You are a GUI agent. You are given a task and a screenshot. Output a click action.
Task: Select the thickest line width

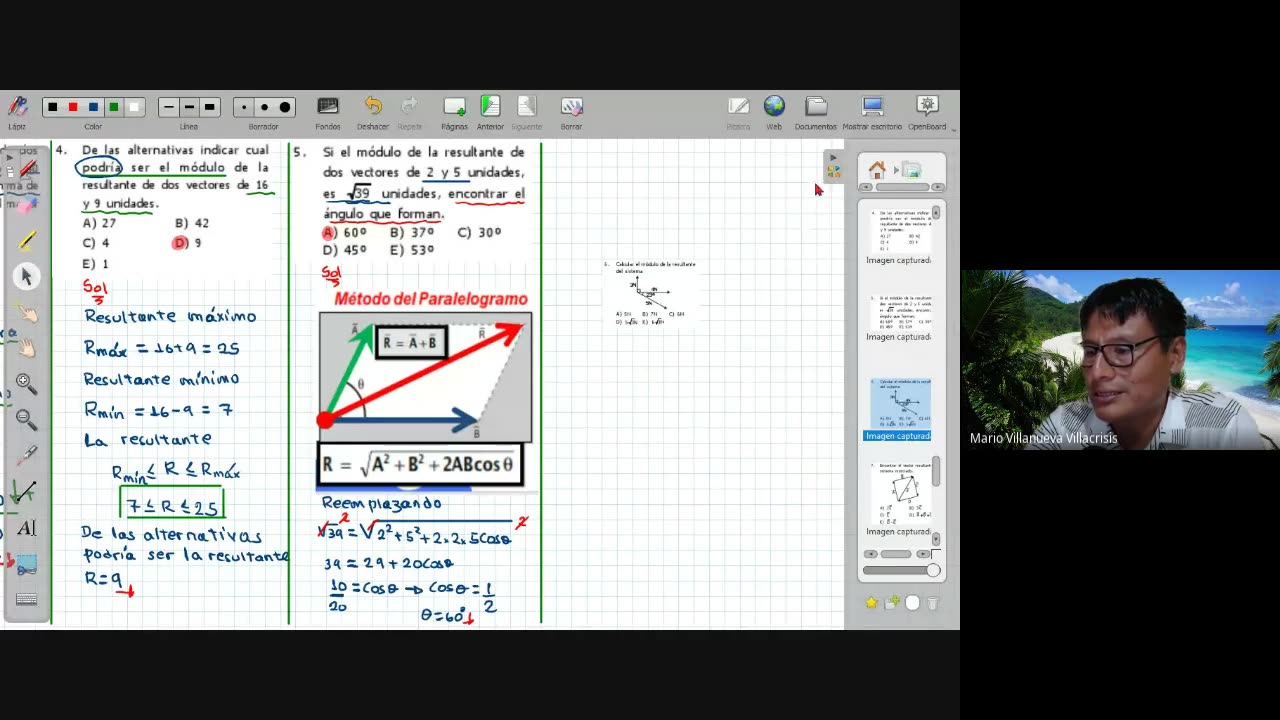[x=209, y=107]
